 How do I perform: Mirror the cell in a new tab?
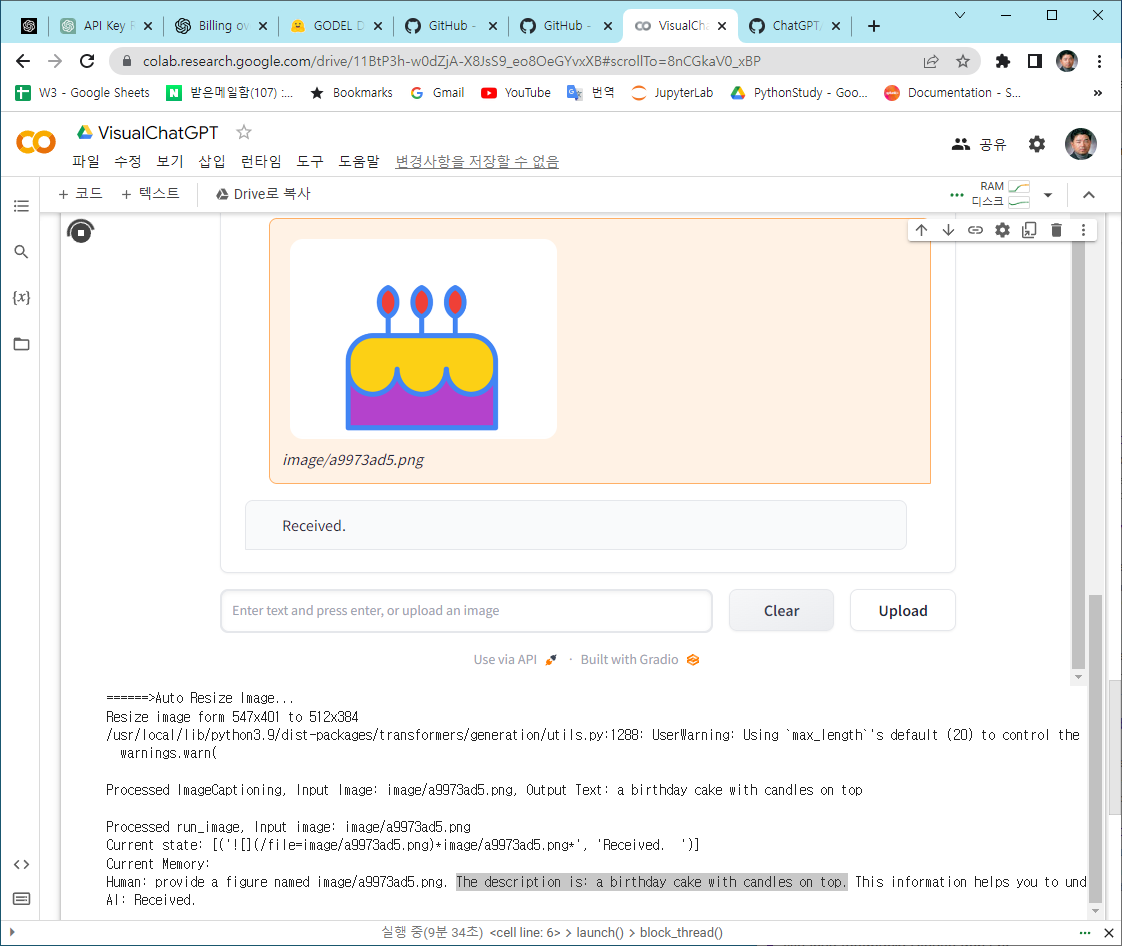coord(1029,229)
